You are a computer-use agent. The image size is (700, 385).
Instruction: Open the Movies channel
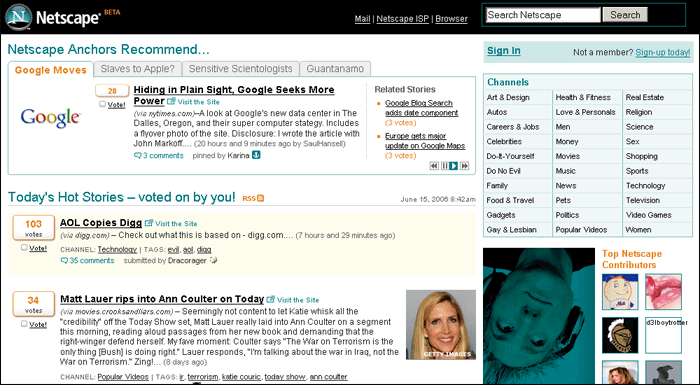tap(567, 156)
